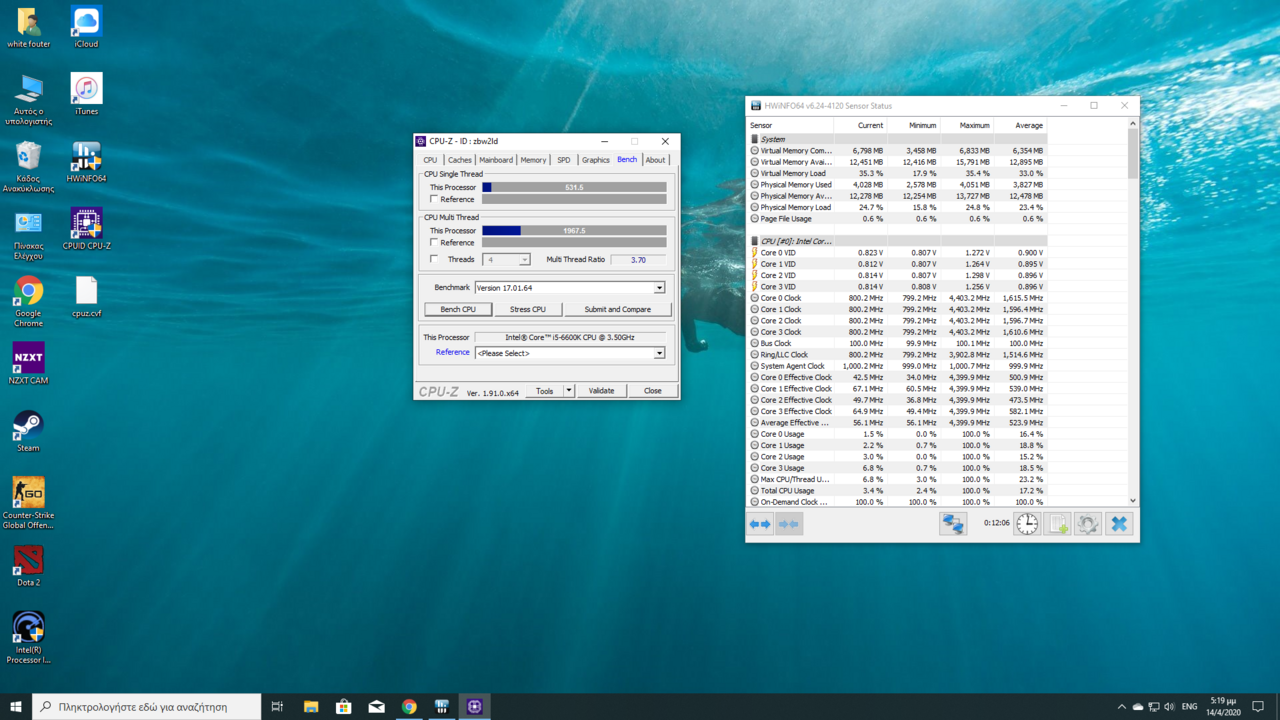Select the Google Chrome desktop shortcut
This screenshot has width=1280, height=720.
pos(28,301)
